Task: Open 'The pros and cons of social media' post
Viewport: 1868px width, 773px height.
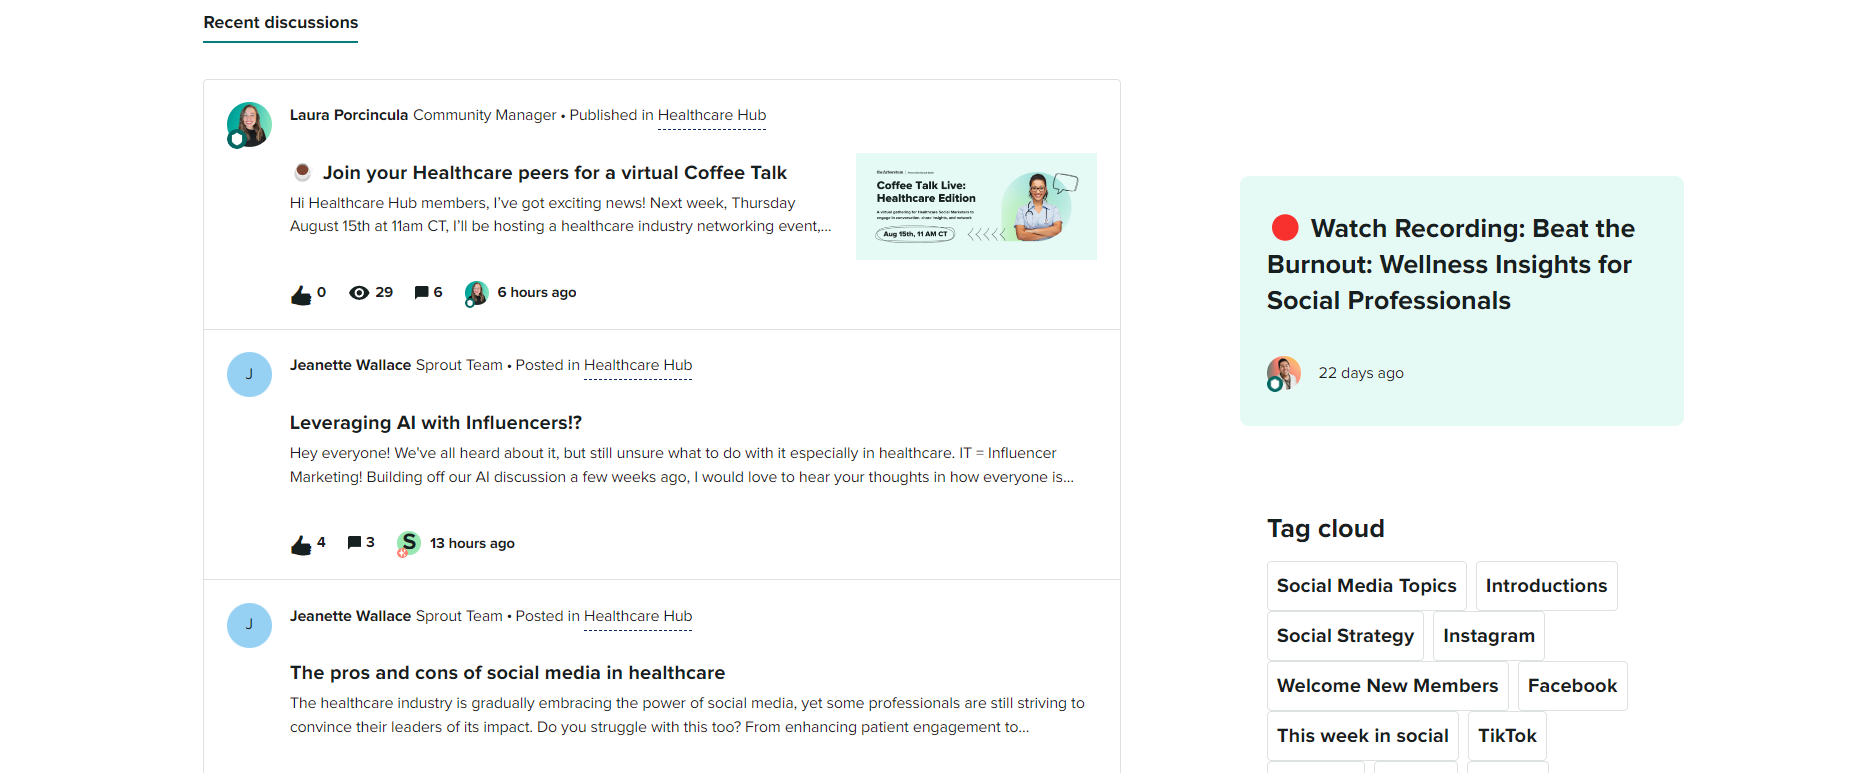Action: coord(507,673)
